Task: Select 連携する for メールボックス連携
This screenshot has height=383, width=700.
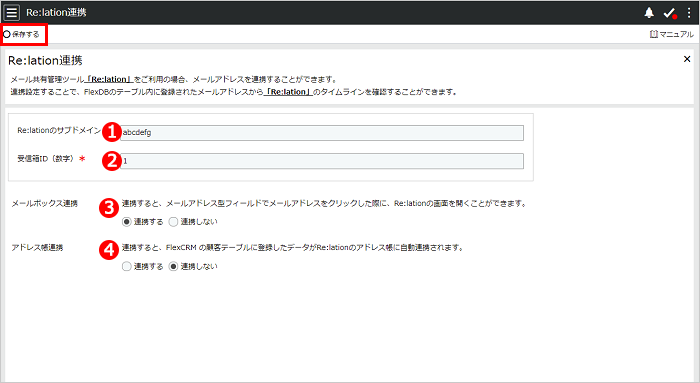Action: click(143, 222)
